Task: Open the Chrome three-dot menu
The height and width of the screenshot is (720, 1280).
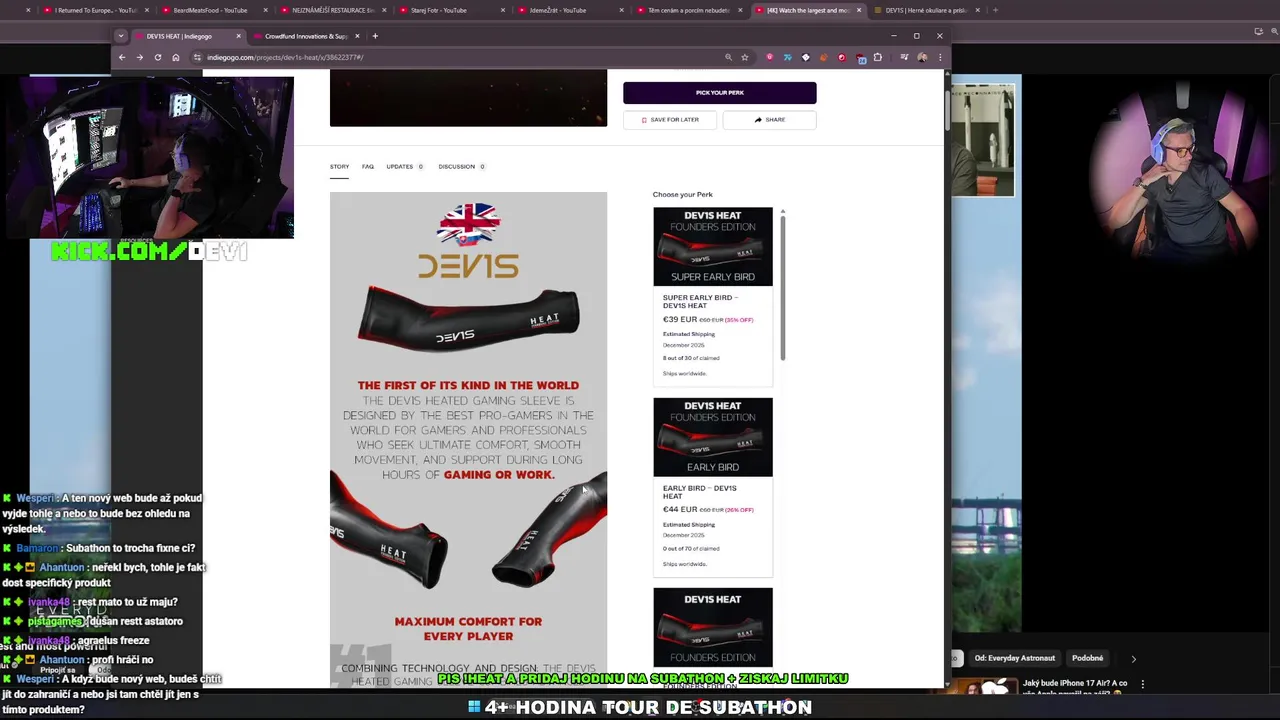Action: click(939, 57)
